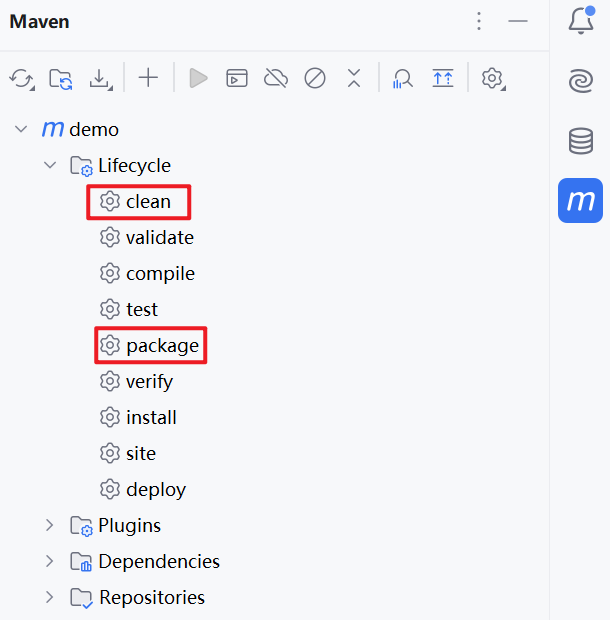Collapse all tree nodes icon
Screen dimensions: 610x620
coord(354,78)
